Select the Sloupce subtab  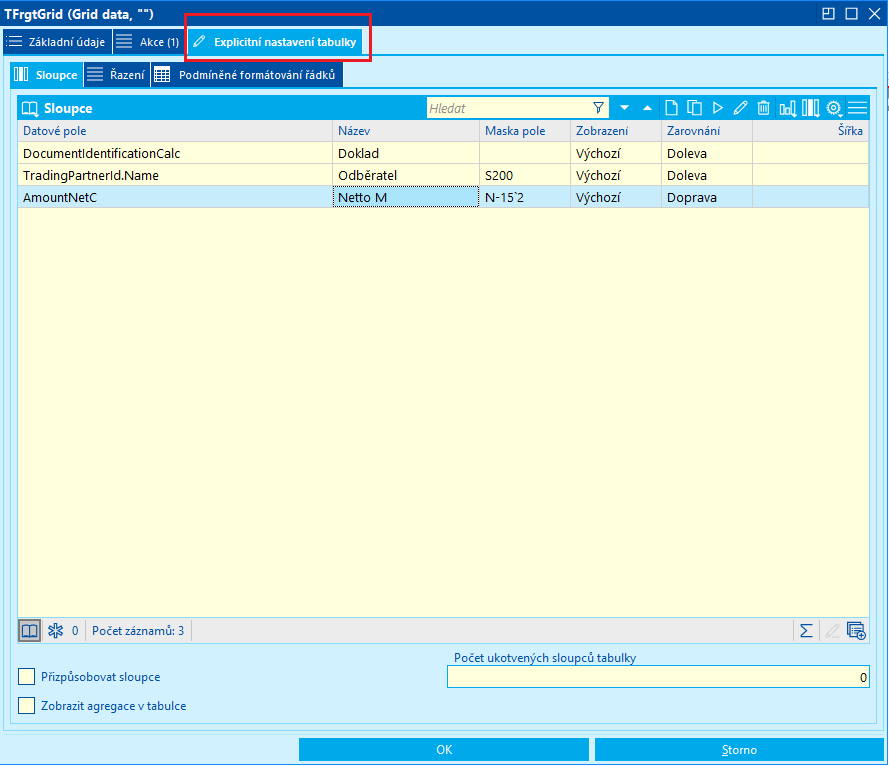pyautogui.click(x=46, y=75)
